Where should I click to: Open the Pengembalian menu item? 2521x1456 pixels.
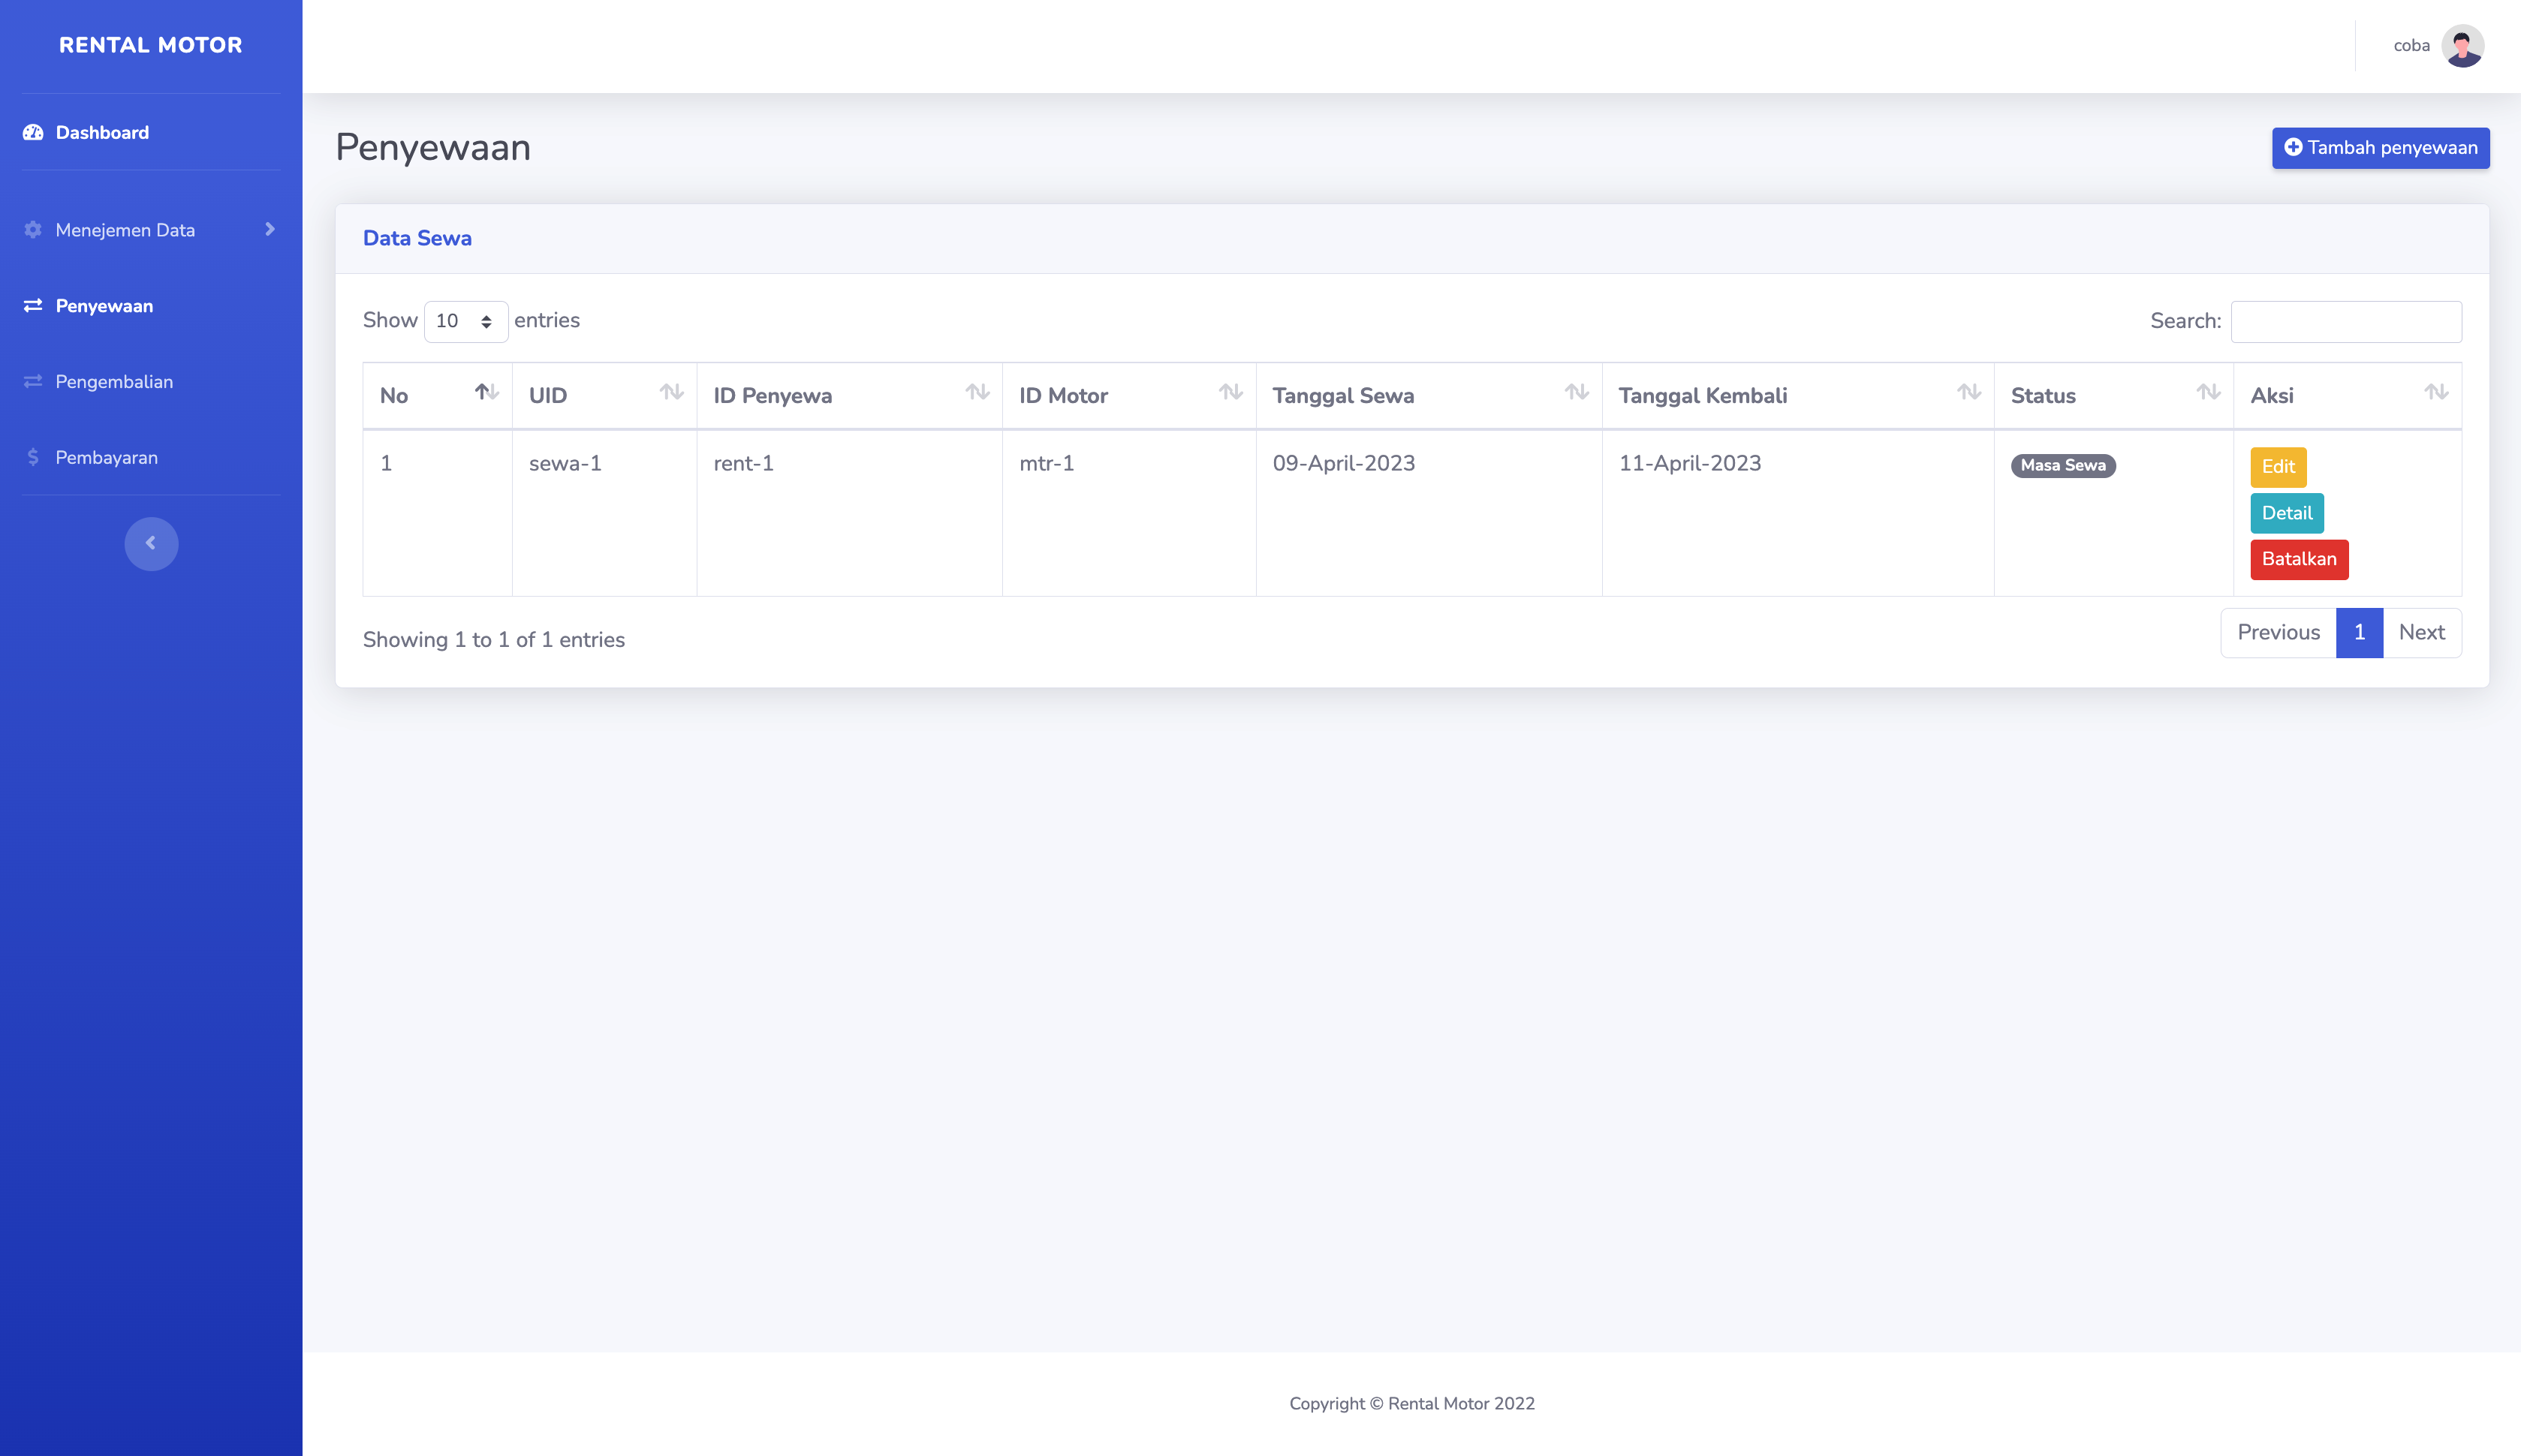click(114, 381)
